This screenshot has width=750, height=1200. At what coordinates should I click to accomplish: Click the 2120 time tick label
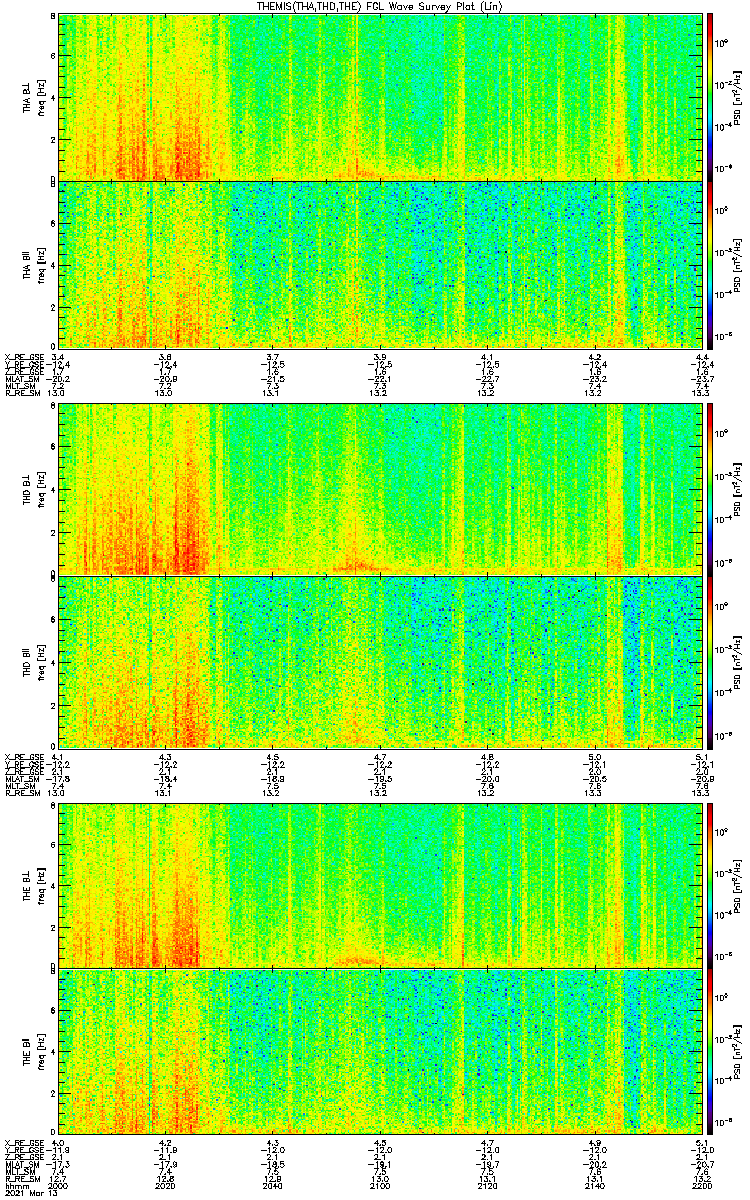487,1185
